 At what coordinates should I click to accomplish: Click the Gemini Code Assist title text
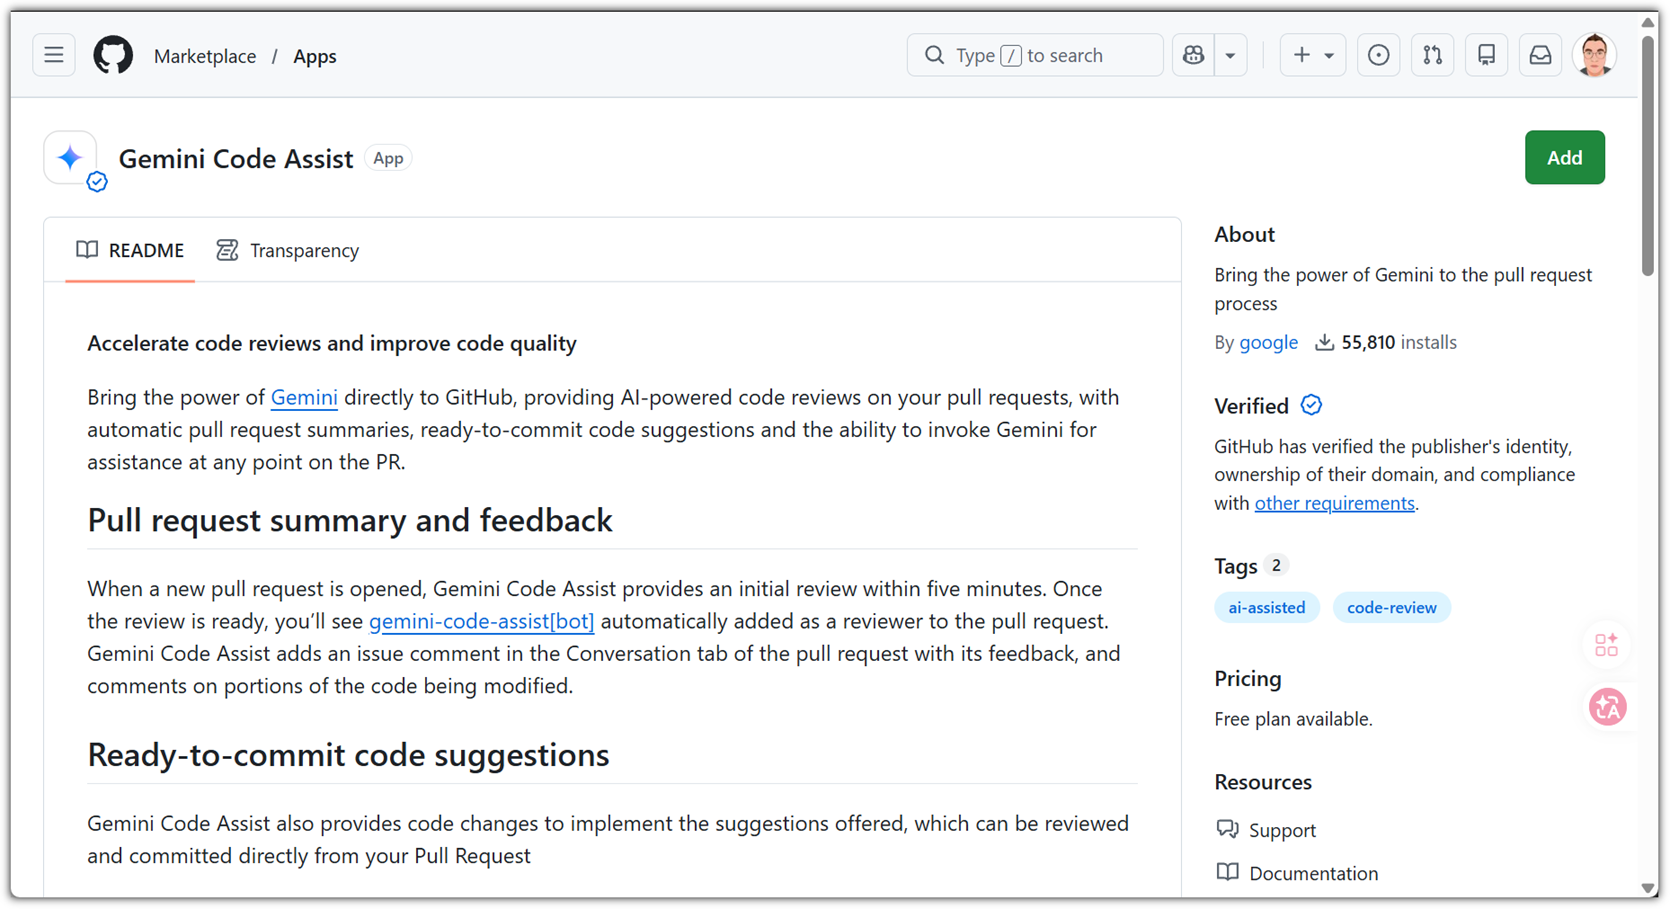(236, 158)
